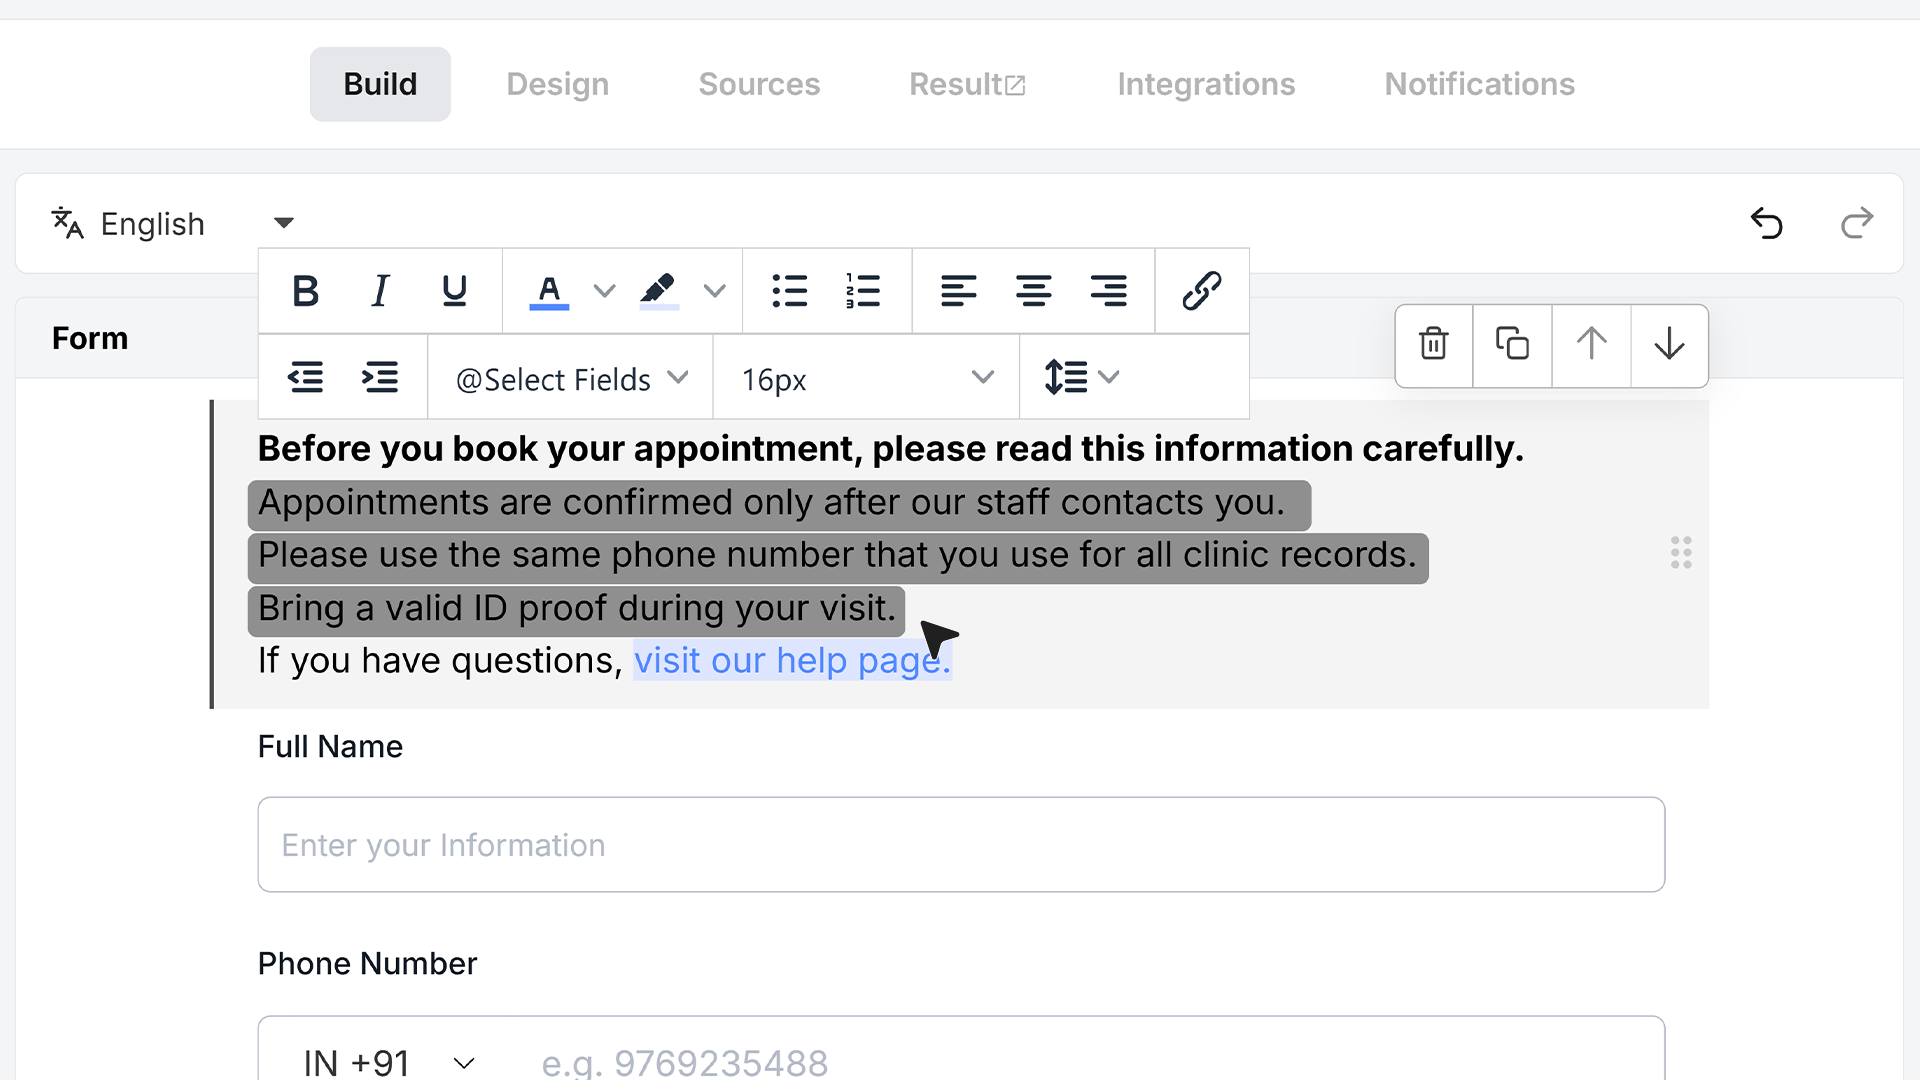Image resolution: width=1920 pixels, height=1080 pixels.
Task: Follow the 'visit our help page' link
Action: click(792, 661)
